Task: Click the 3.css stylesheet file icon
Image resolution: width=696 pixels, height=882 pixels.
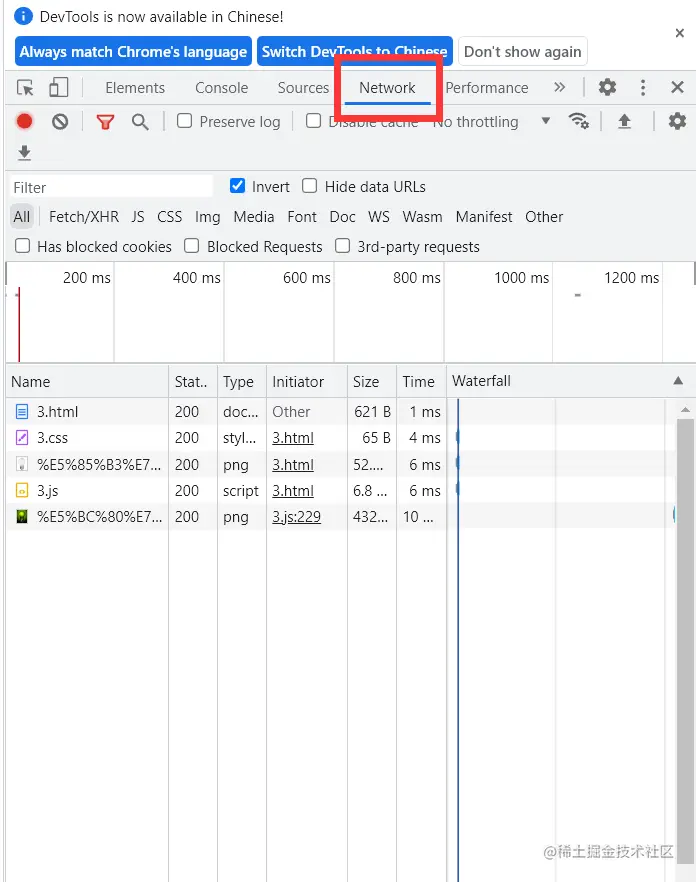Action: (x=21, y=438)
